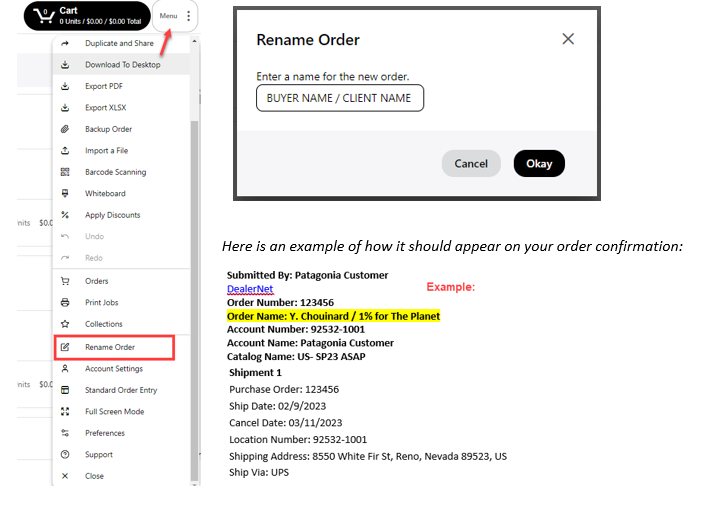Viewport: 713px width, 525px height.
Task: Click the highlighted Order Name line
Action: point(333,316)
